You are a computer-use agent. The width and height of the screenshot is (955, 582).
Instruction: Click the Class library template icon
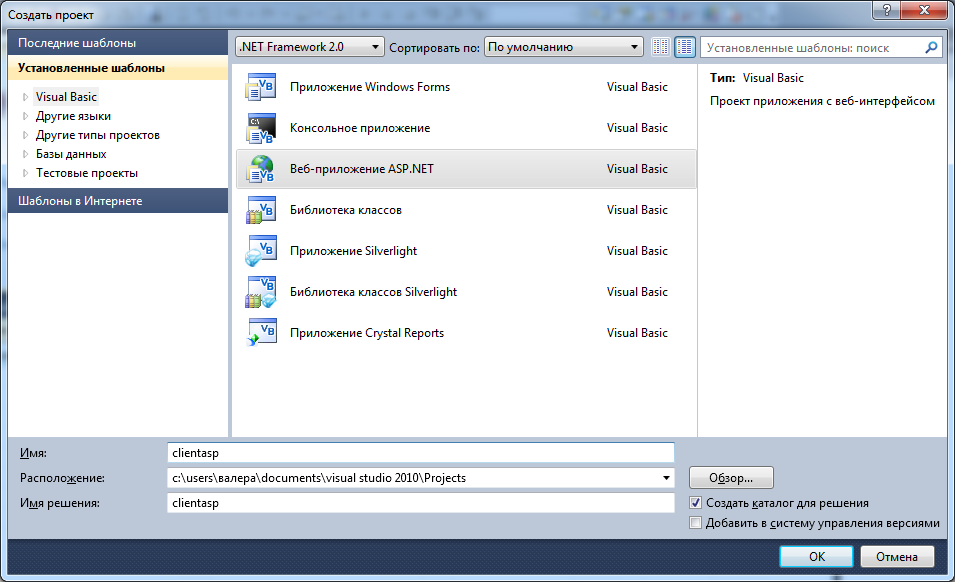(261, 210)
